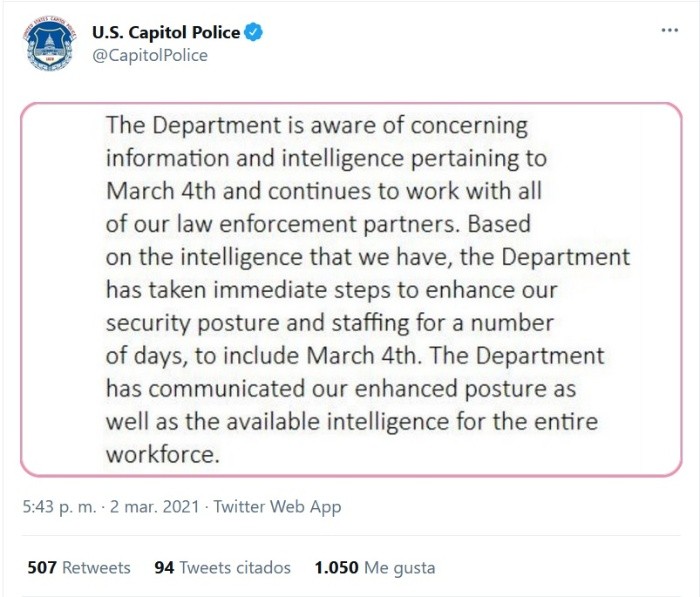Click the line "of our law enforcement partners"
The width and height of the screenshot is (700, 597).
(x=320, y=224)
